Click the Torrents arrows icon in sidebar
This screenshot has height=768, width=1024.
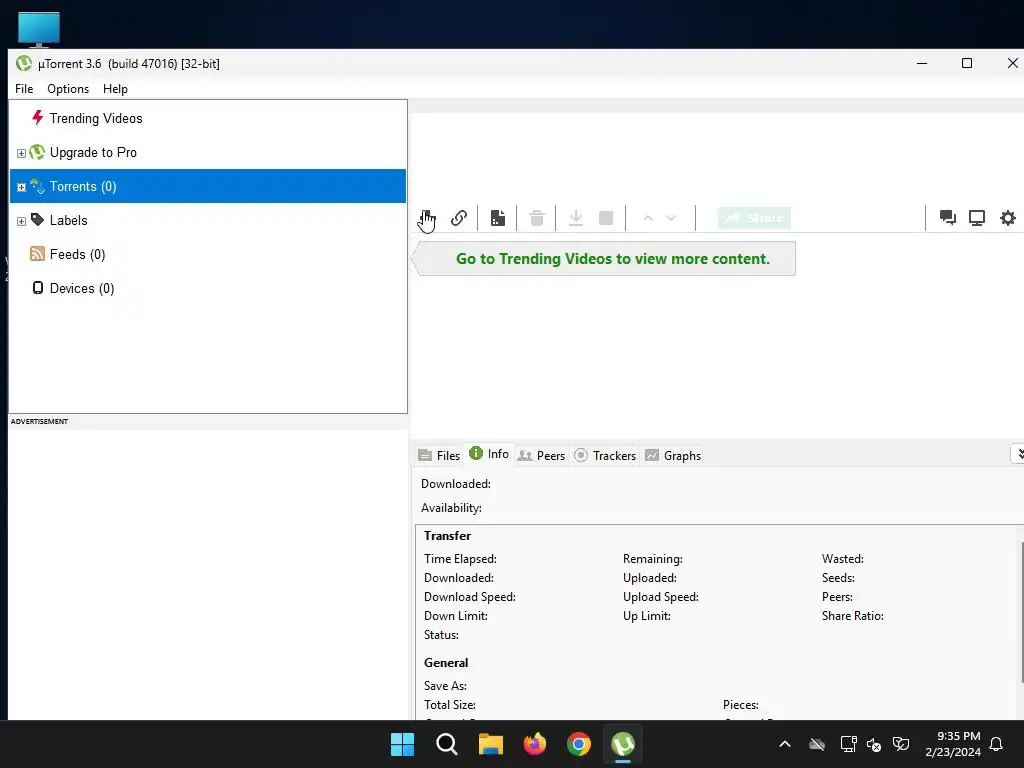(37, 186)
